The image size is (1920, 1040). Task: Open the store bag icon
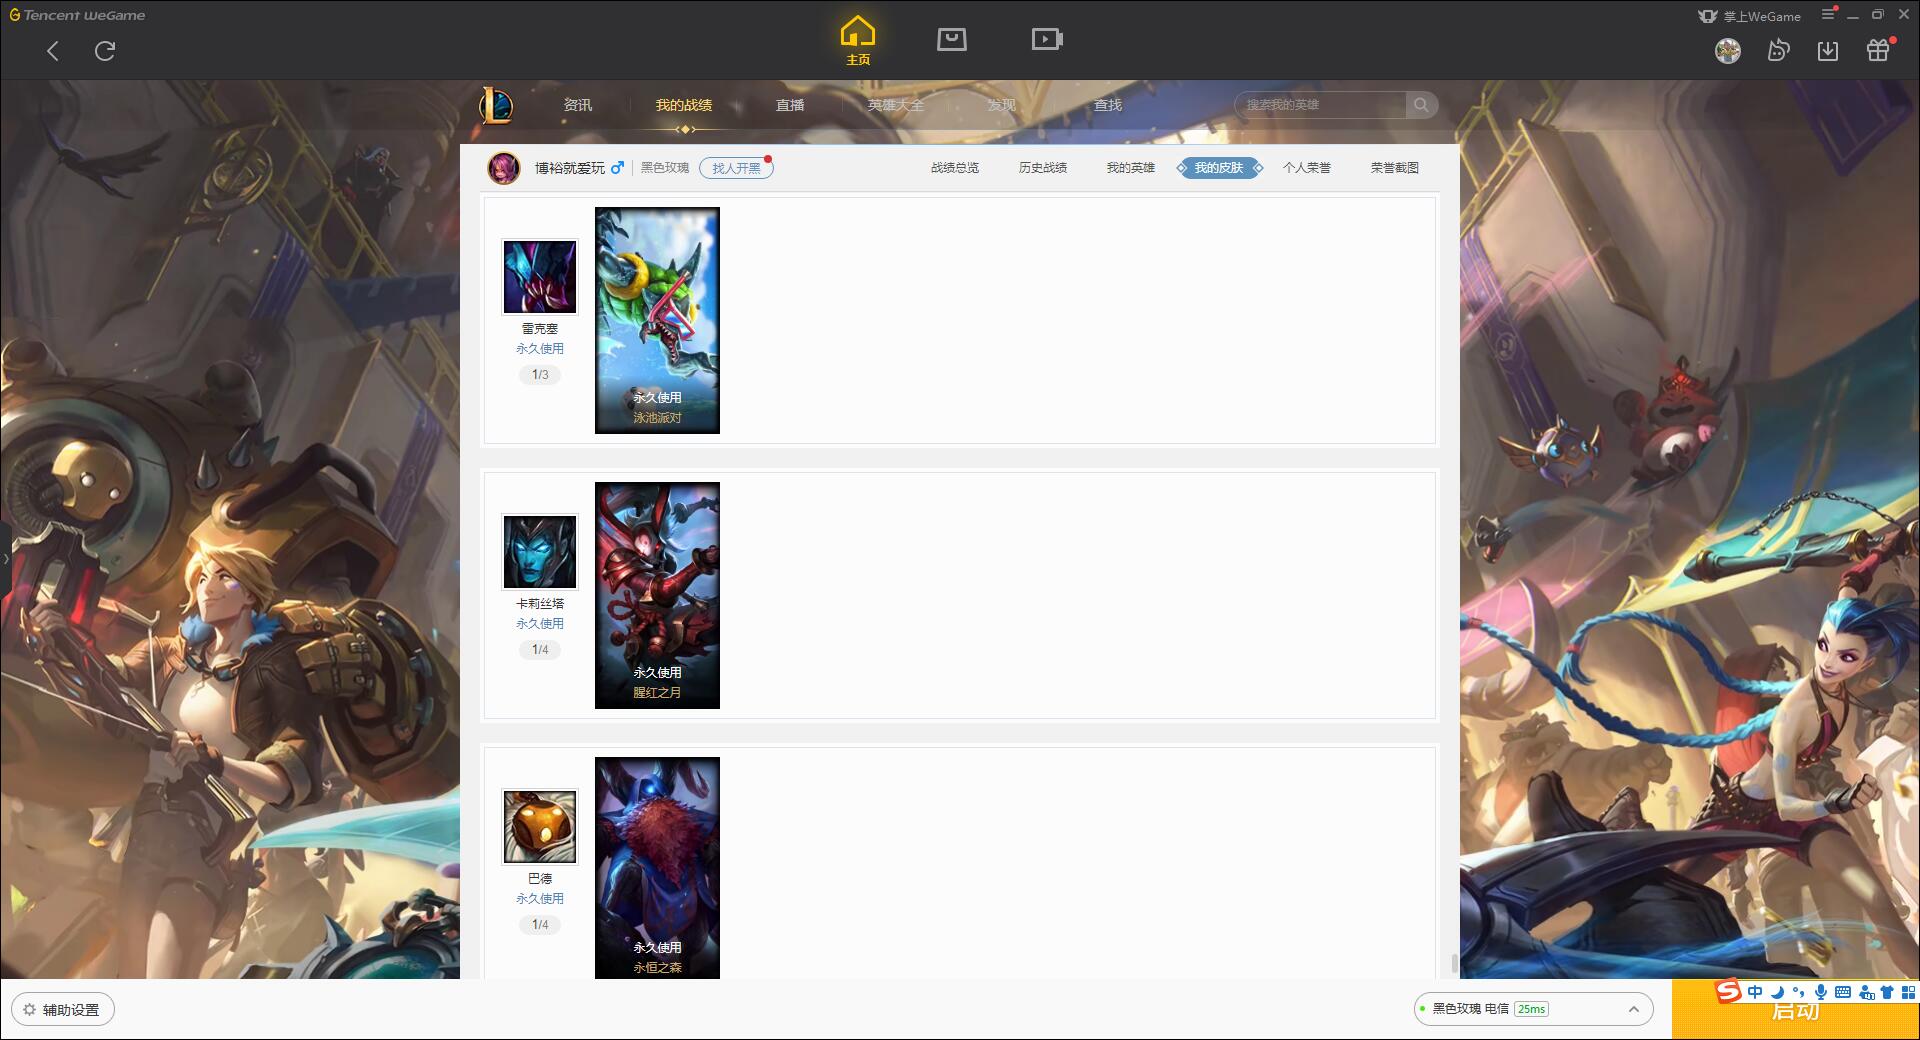point(952,39)
